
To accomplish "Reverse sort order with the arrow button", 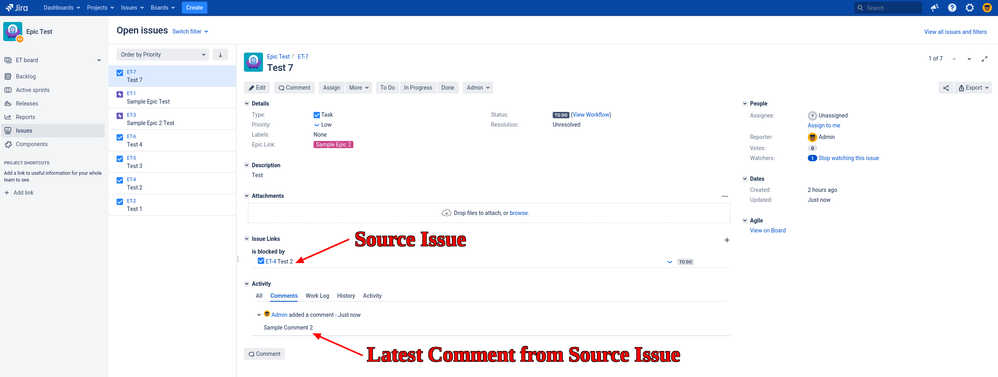I will [220, 55].
